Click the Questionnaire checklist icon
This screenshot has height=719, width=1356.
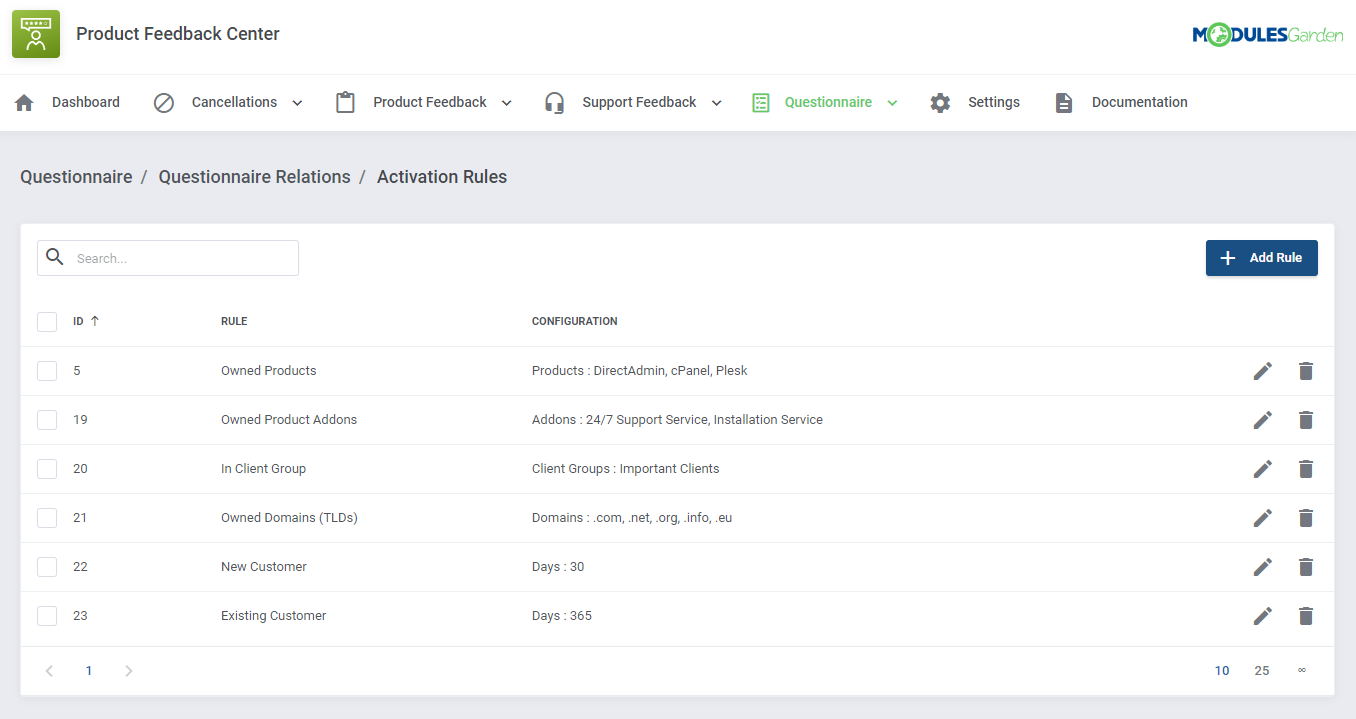click(760, 102)
